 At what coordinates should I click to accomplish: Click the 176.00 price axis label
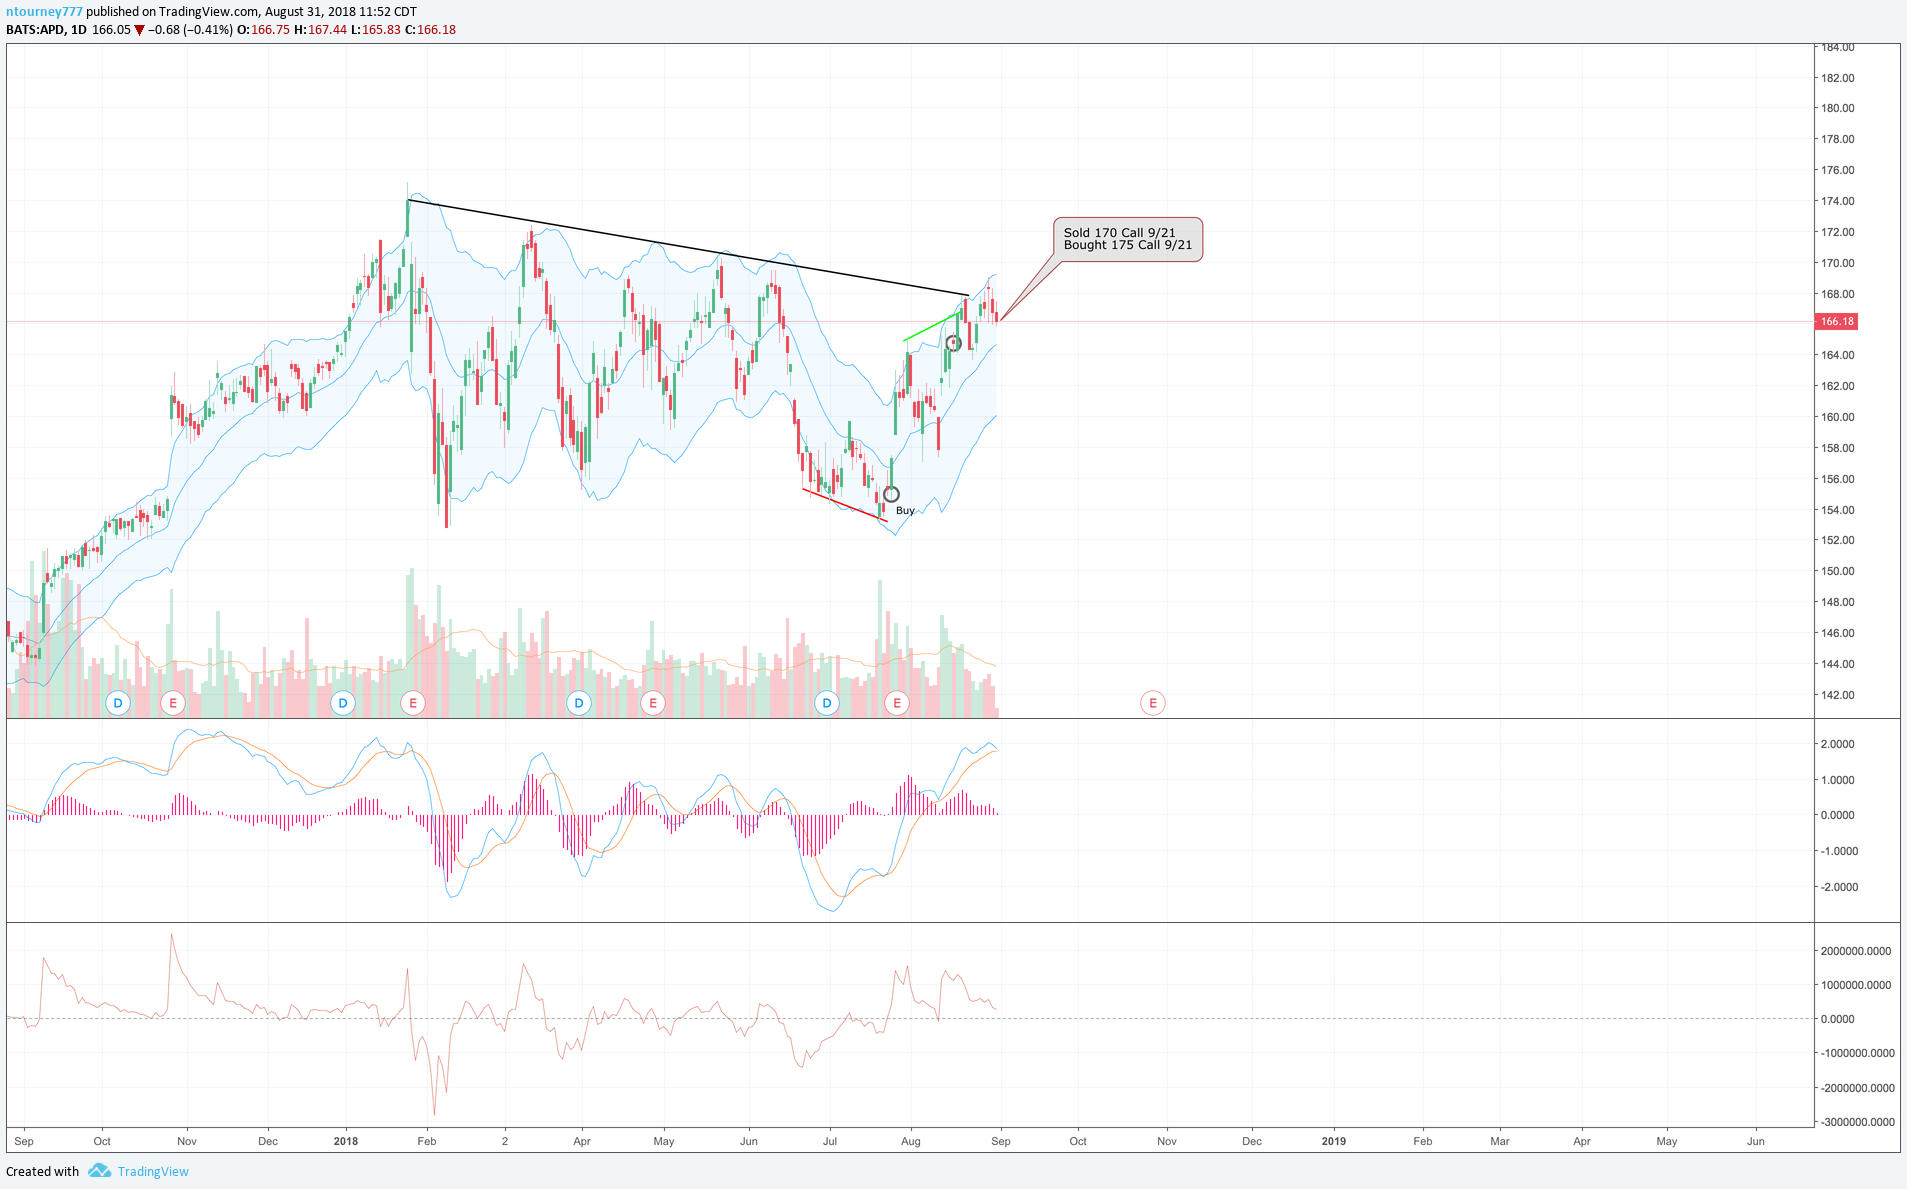click(1838, 170)
